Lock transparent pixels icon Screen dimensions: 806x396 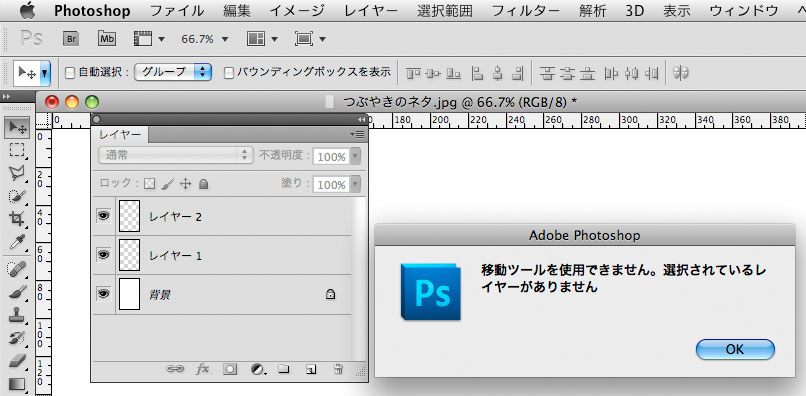149,184
